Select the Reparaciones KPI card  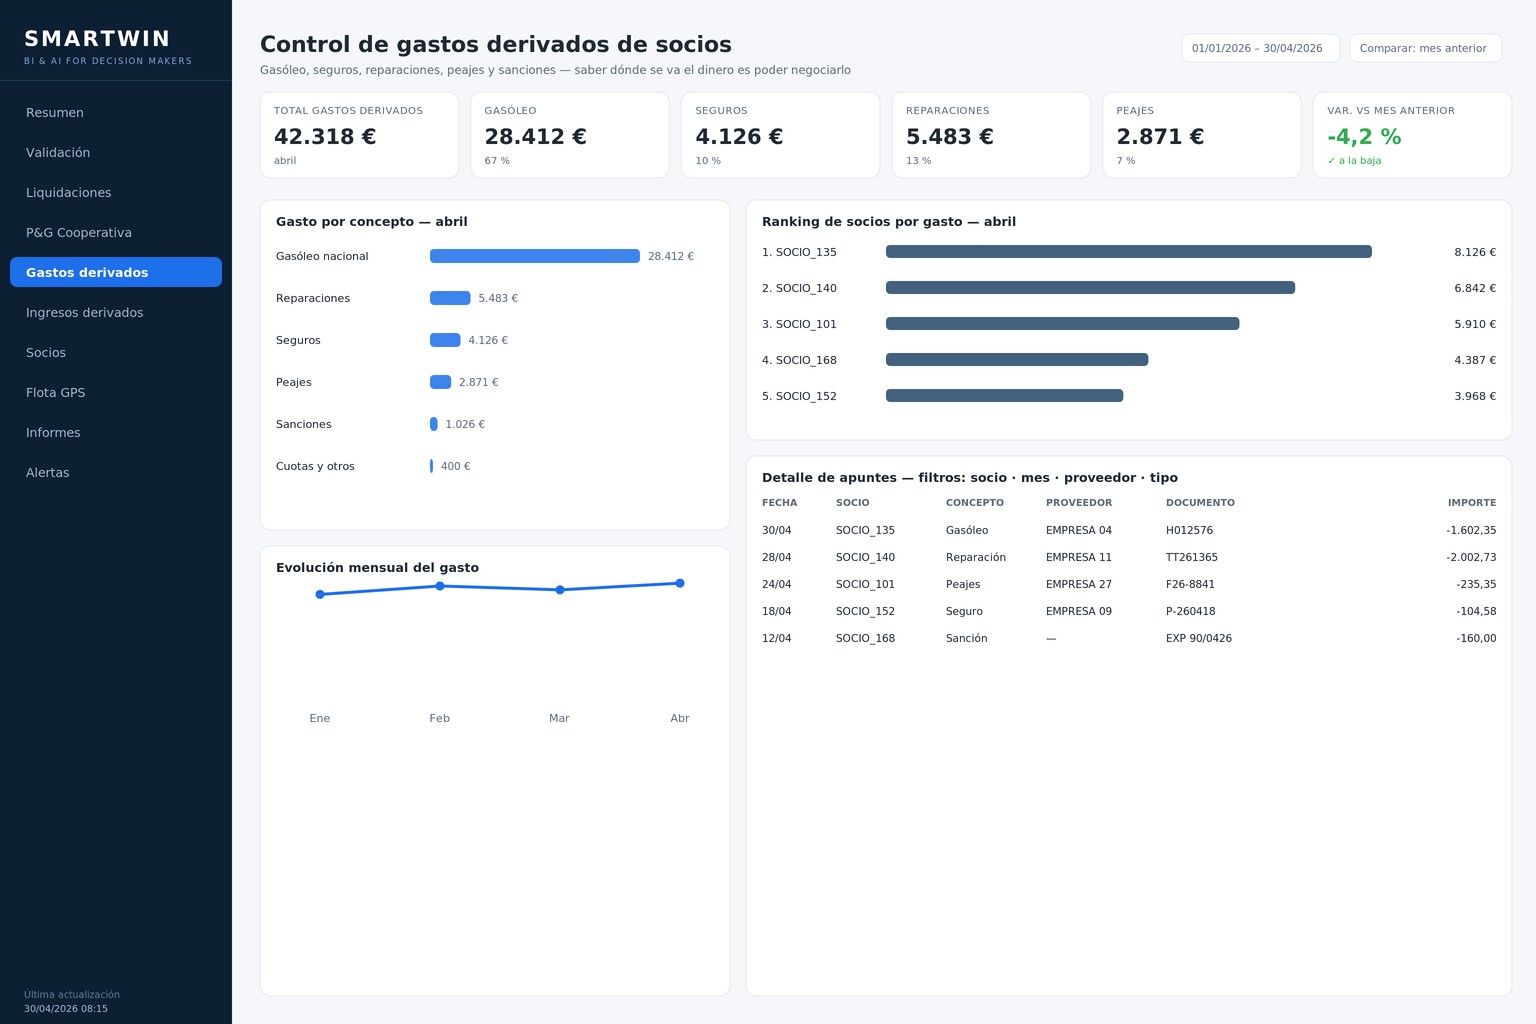tap(991, 135)
